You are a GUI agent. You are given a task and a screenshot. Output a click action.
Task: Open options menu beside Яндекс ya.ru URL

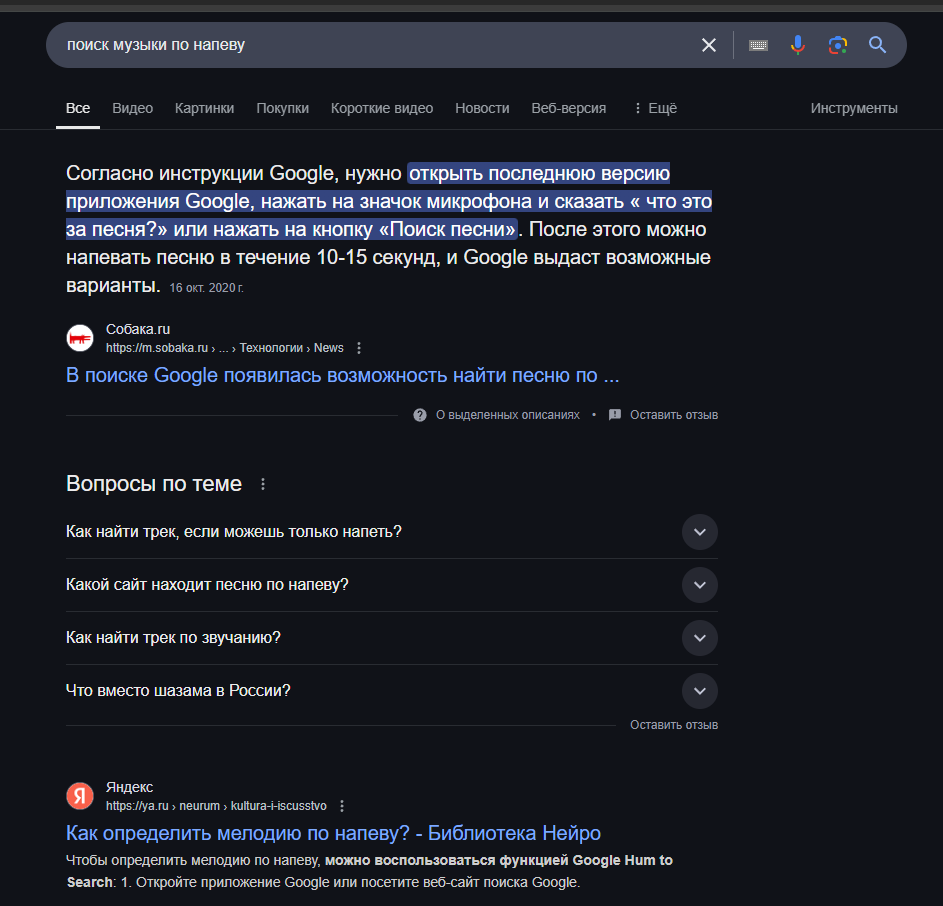(342, 806)
